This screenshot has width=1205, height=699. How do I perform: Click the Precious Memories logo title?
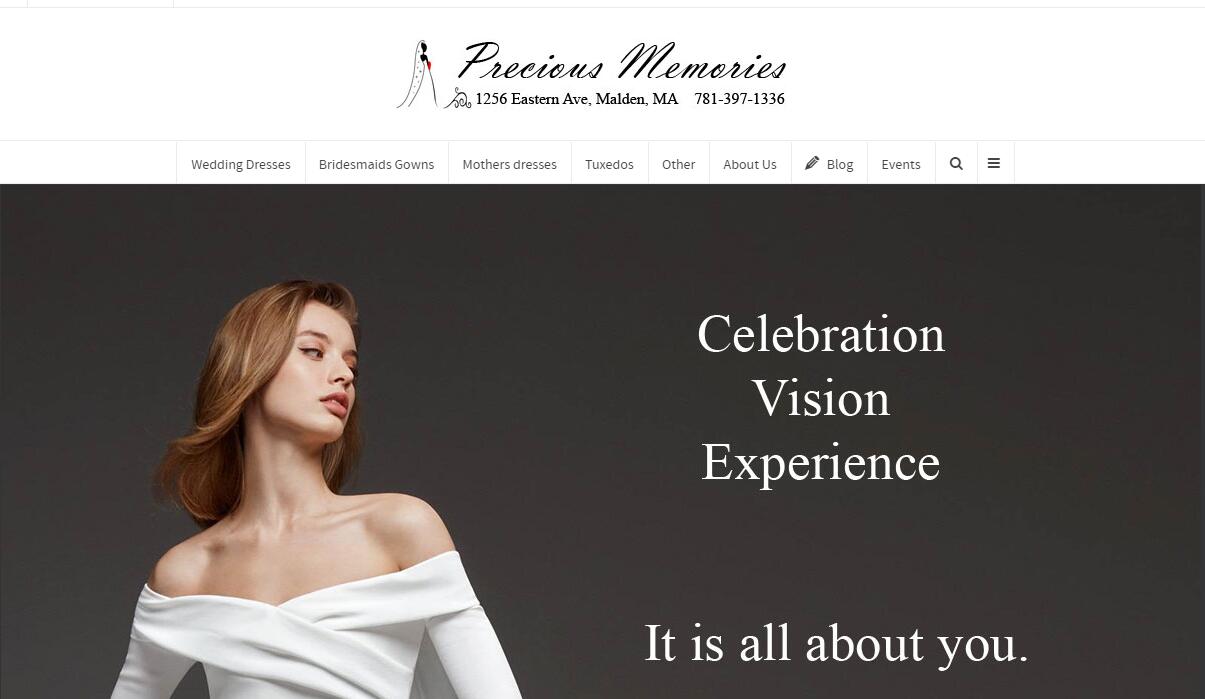click(622, 63)
